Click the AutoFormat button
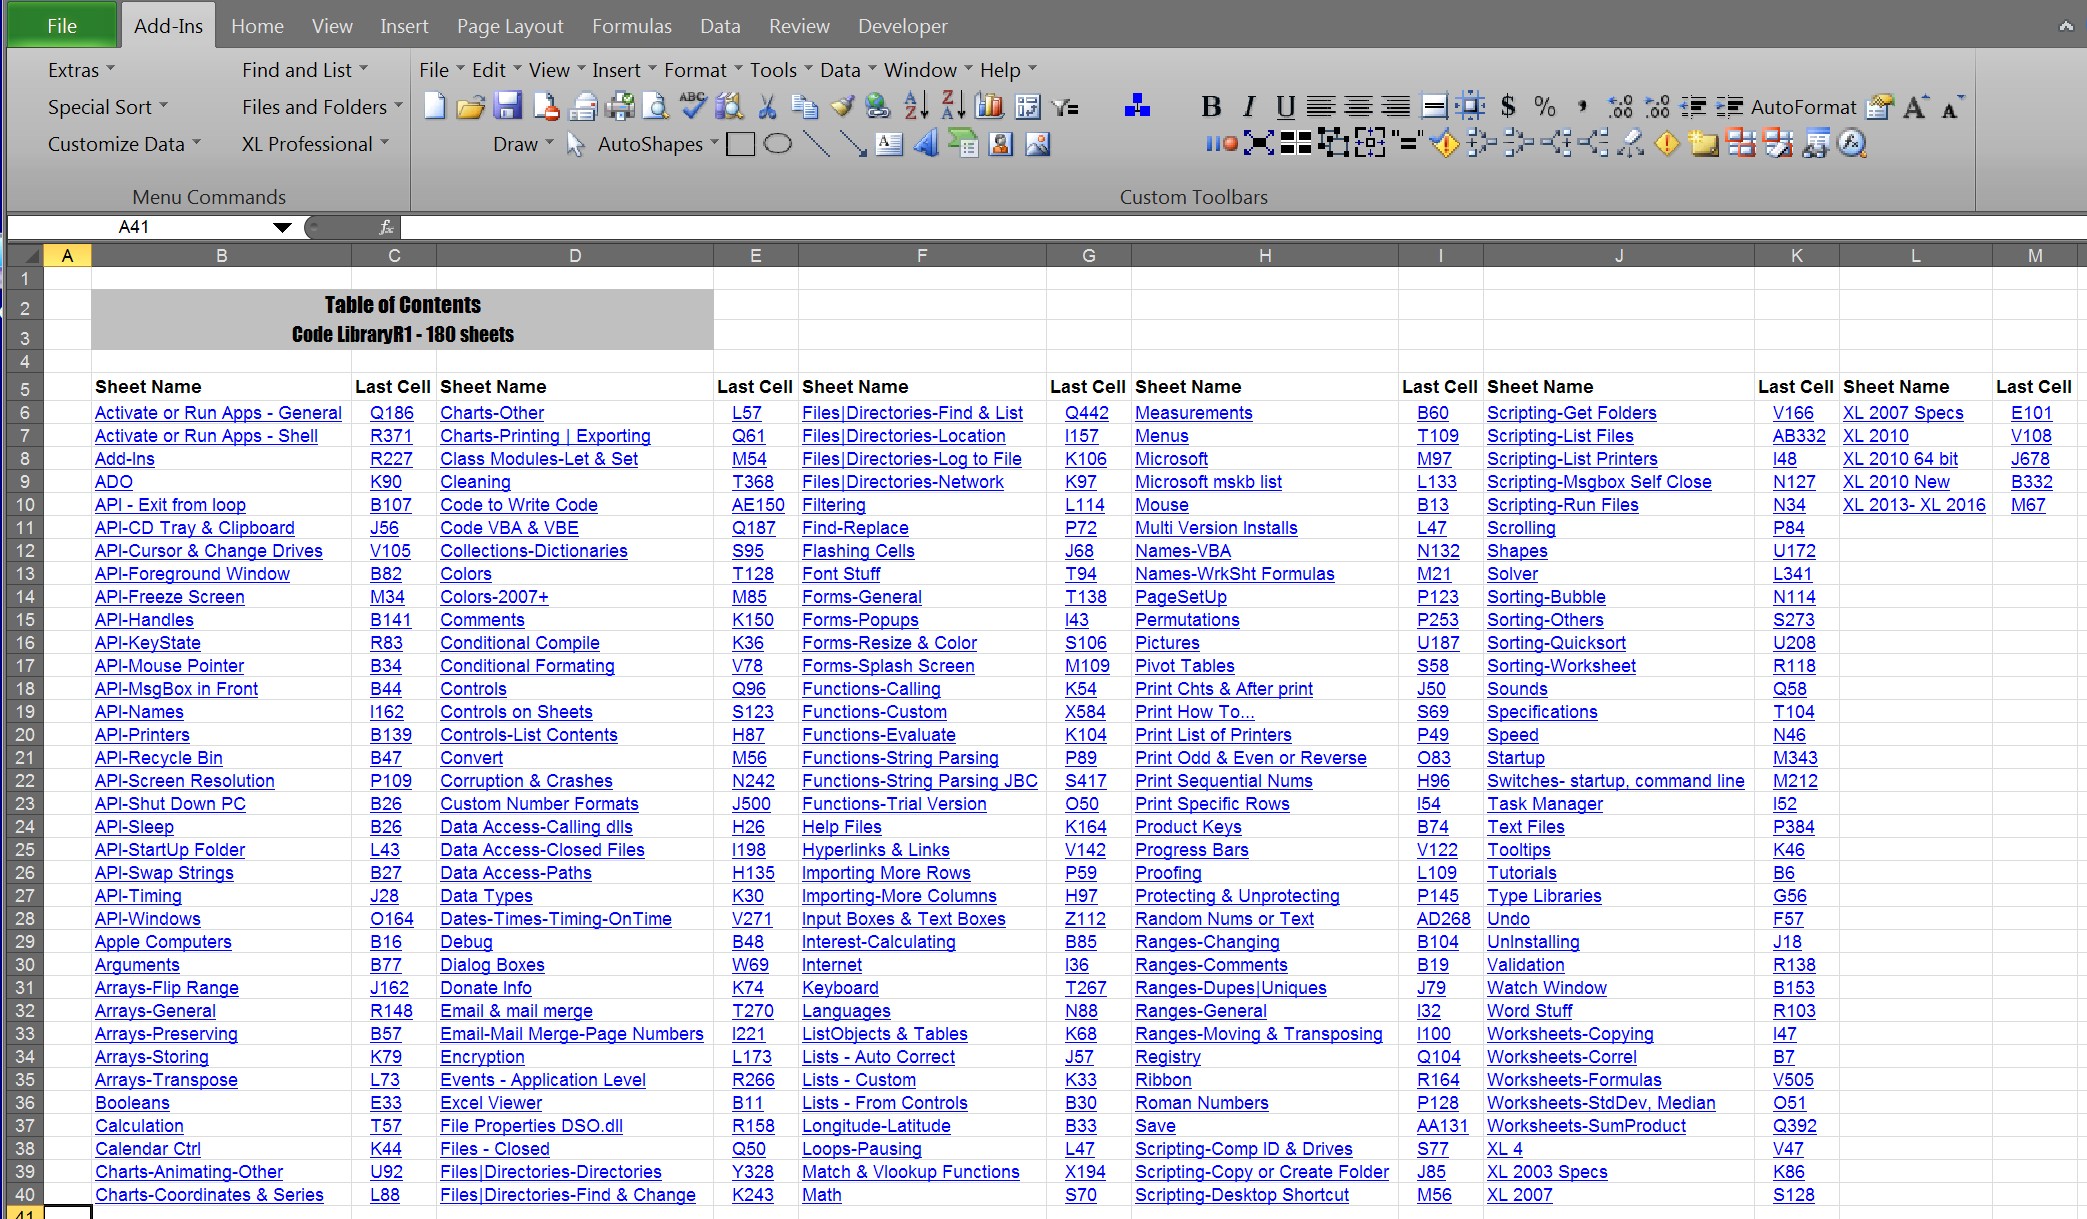 click(x=1802, y=107)
